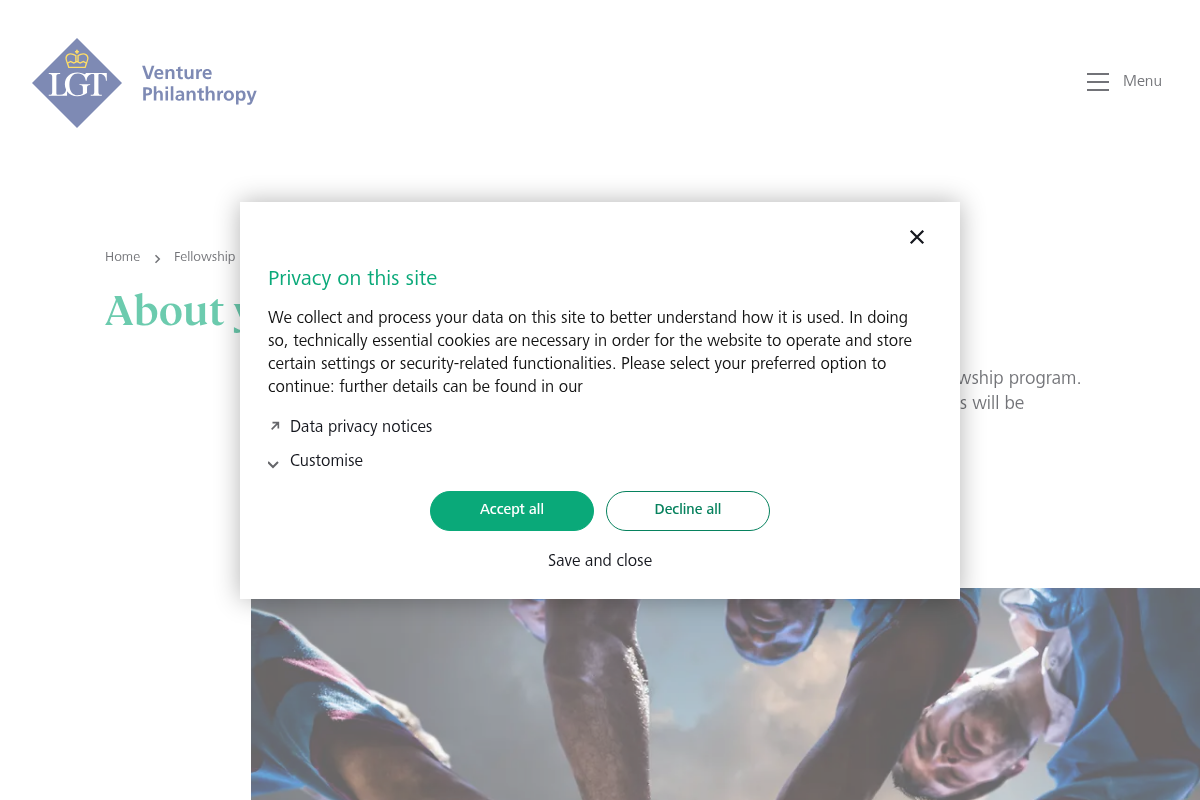Click the arrow icon beside Data privacy notices
The height and width of the screenshot is (800, 1200).
tap(275, 426)
